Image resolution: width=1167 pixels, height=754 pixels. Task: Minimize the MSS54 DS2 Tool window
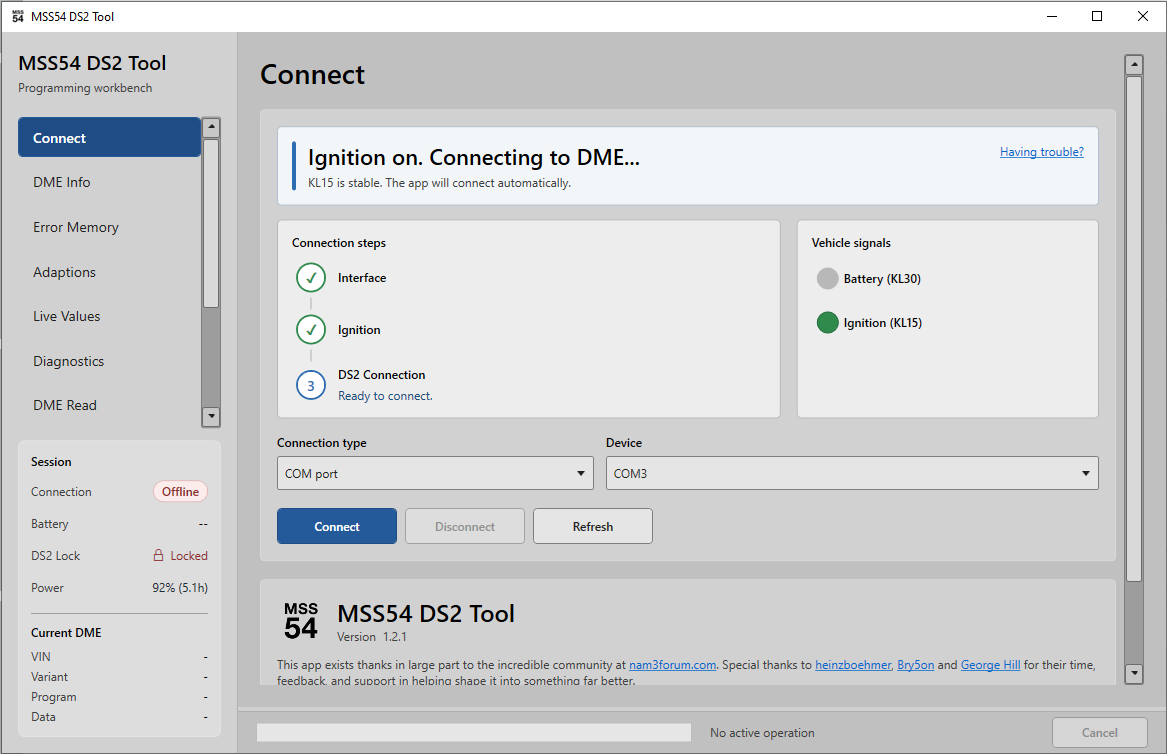pos(1052,16)
